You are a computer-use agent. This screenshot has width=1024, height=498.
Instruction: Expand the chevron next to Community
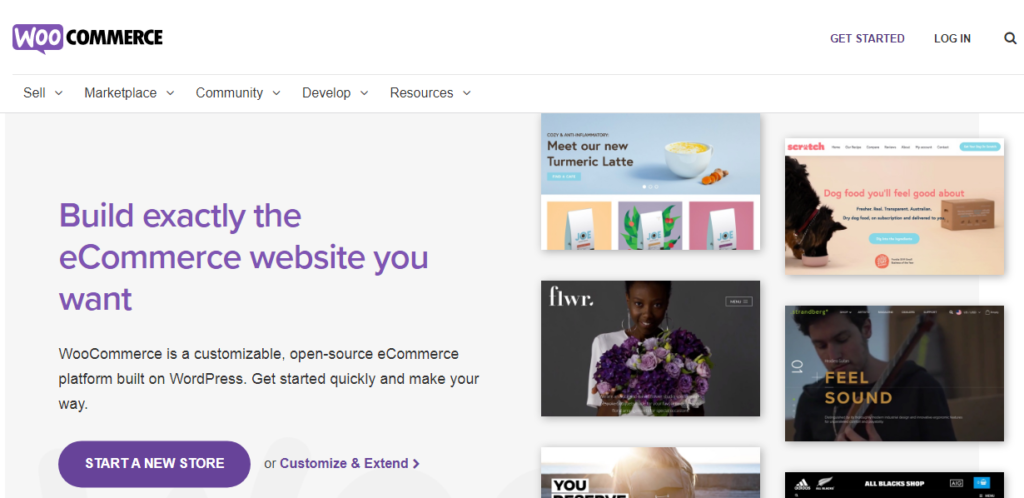(x=276, y=93)
